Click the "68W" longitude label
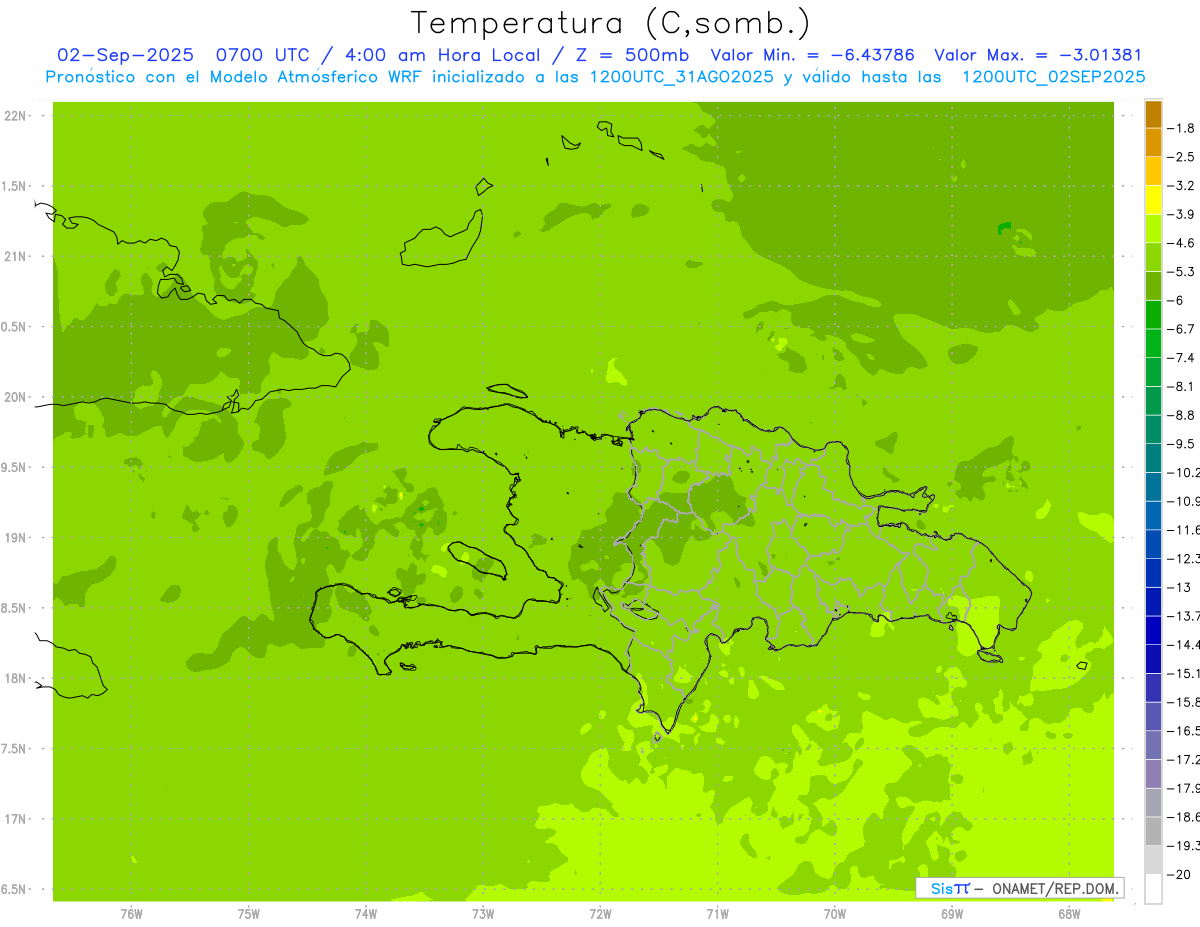 click(1069, 913)
